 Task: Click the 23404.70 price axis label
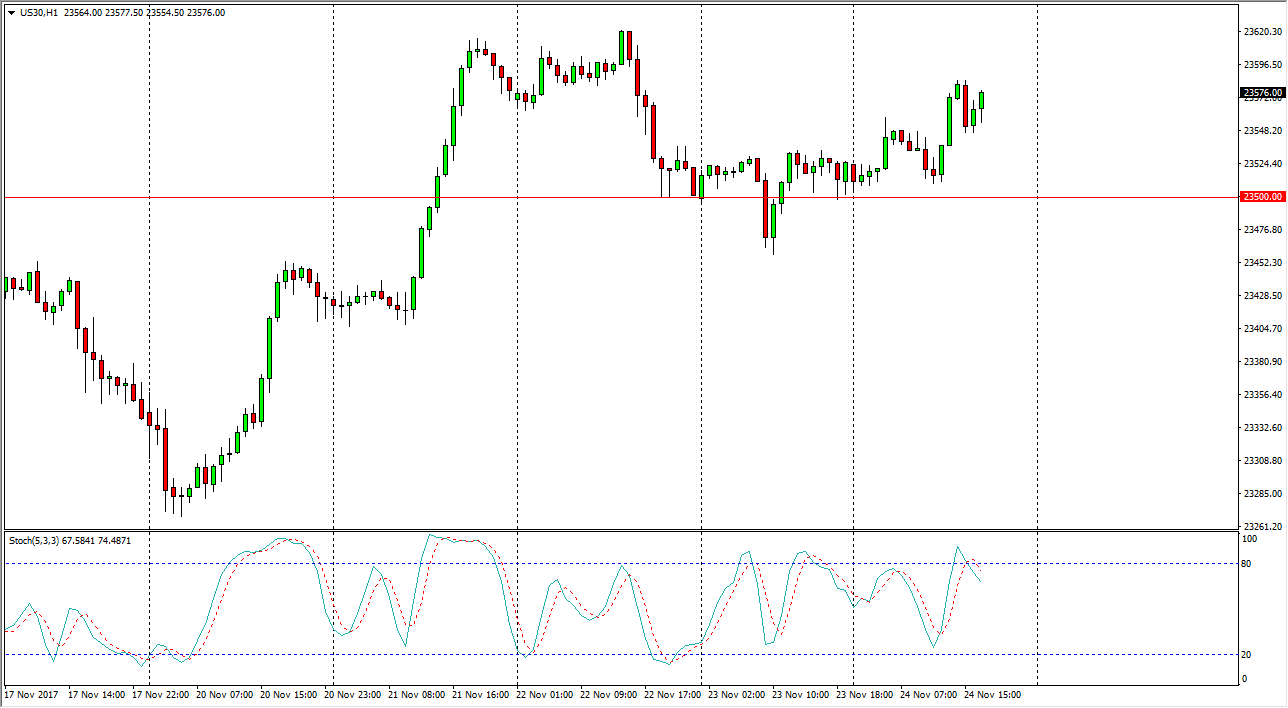point(1263,329)
